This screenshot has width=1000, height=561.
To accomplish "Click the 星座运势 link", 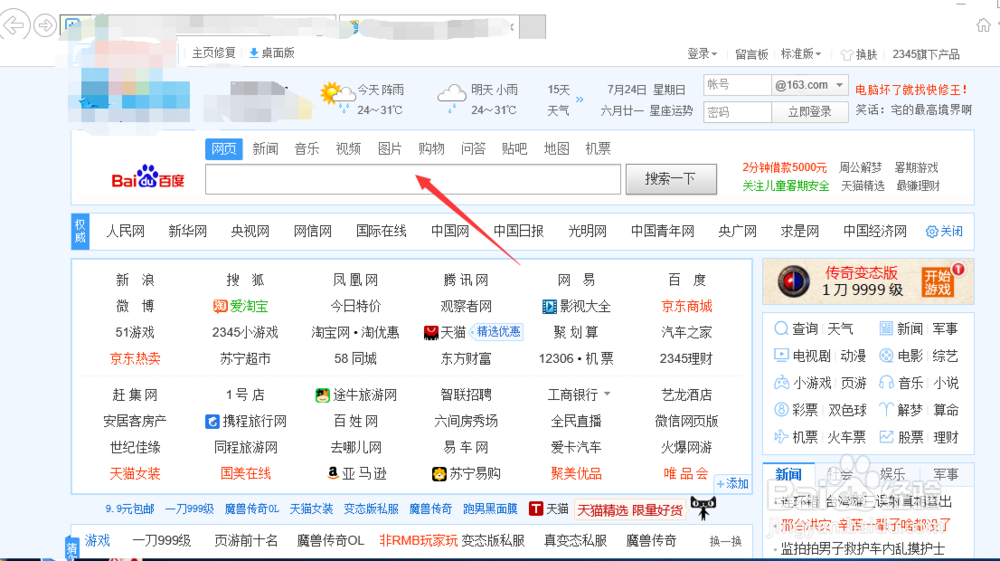I will click(x=671, y=110).
